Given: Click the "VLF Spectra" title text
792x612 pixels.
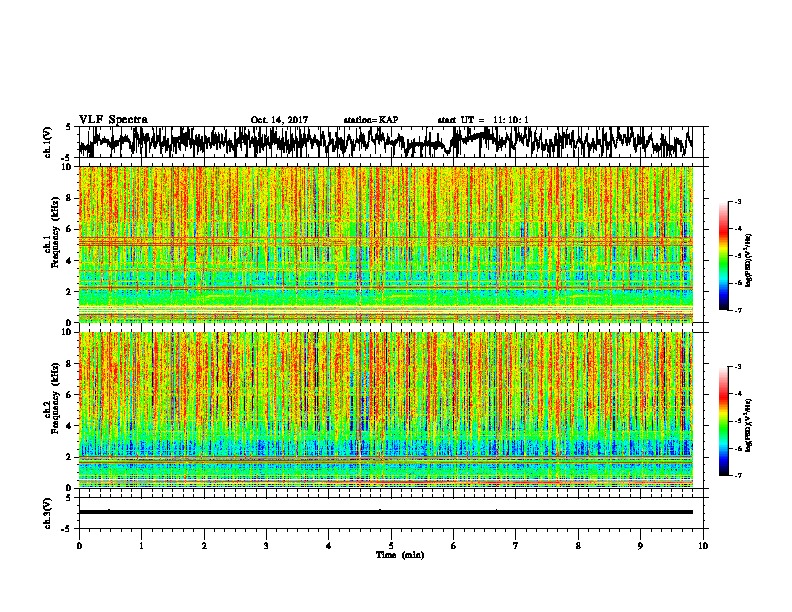Looking at the screenshot, I should click(113, 120).
